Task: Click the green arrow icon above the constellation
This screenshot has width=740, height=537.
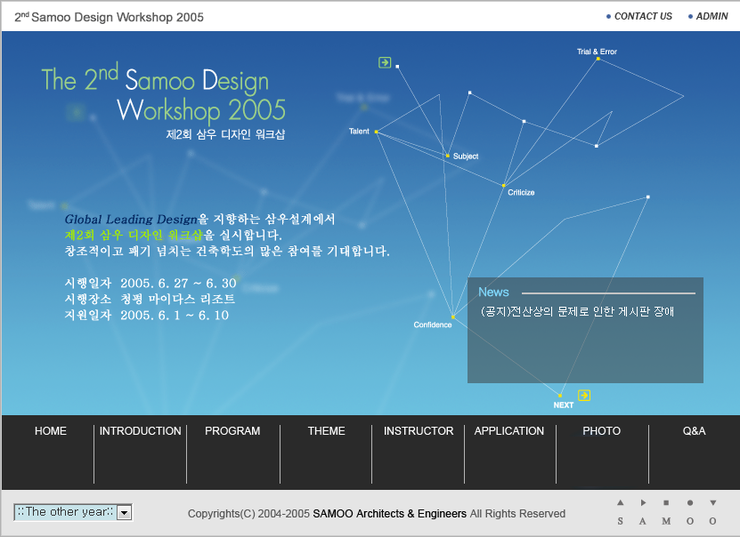Action: (x=385, y=62)
